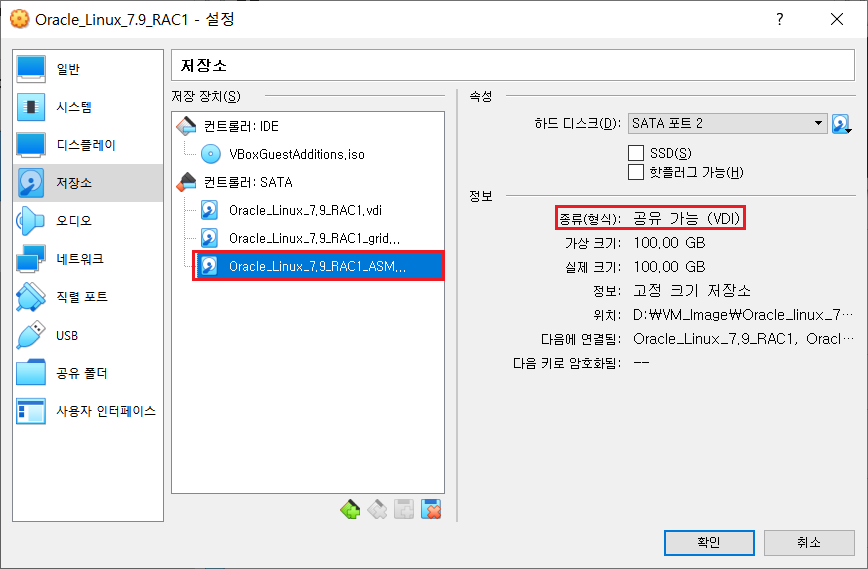The image size is (868, 569).
Task: Toggle the SSD(S) checkbox
Action: point(636,153)
